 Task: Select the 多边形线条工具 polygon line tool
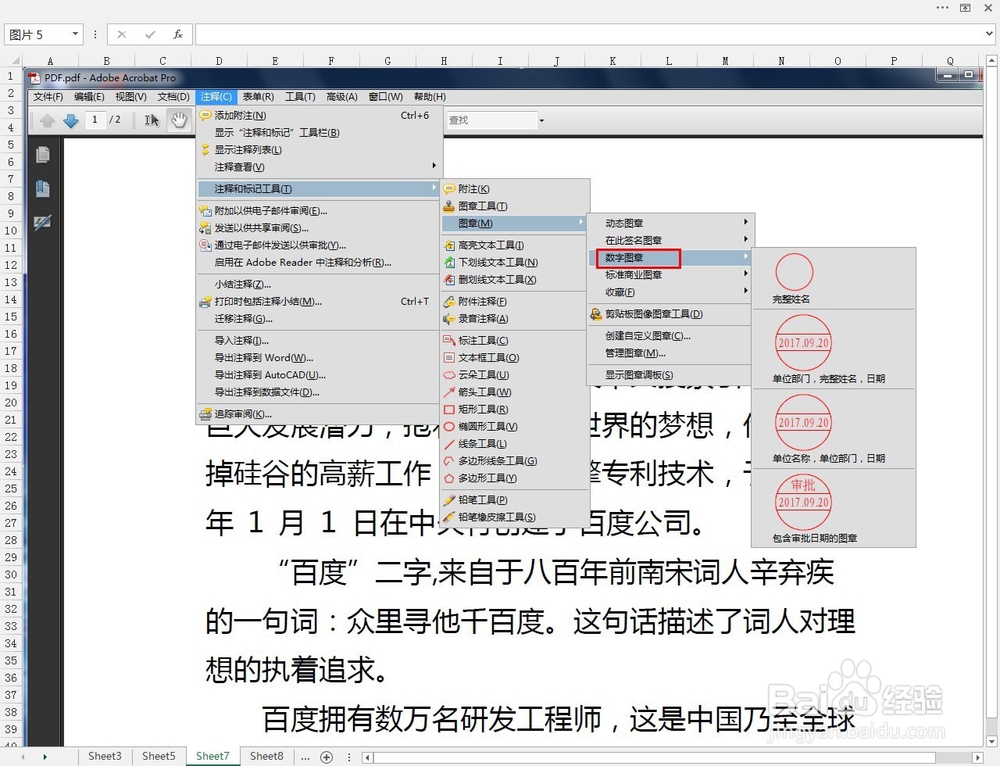[514, 460]
